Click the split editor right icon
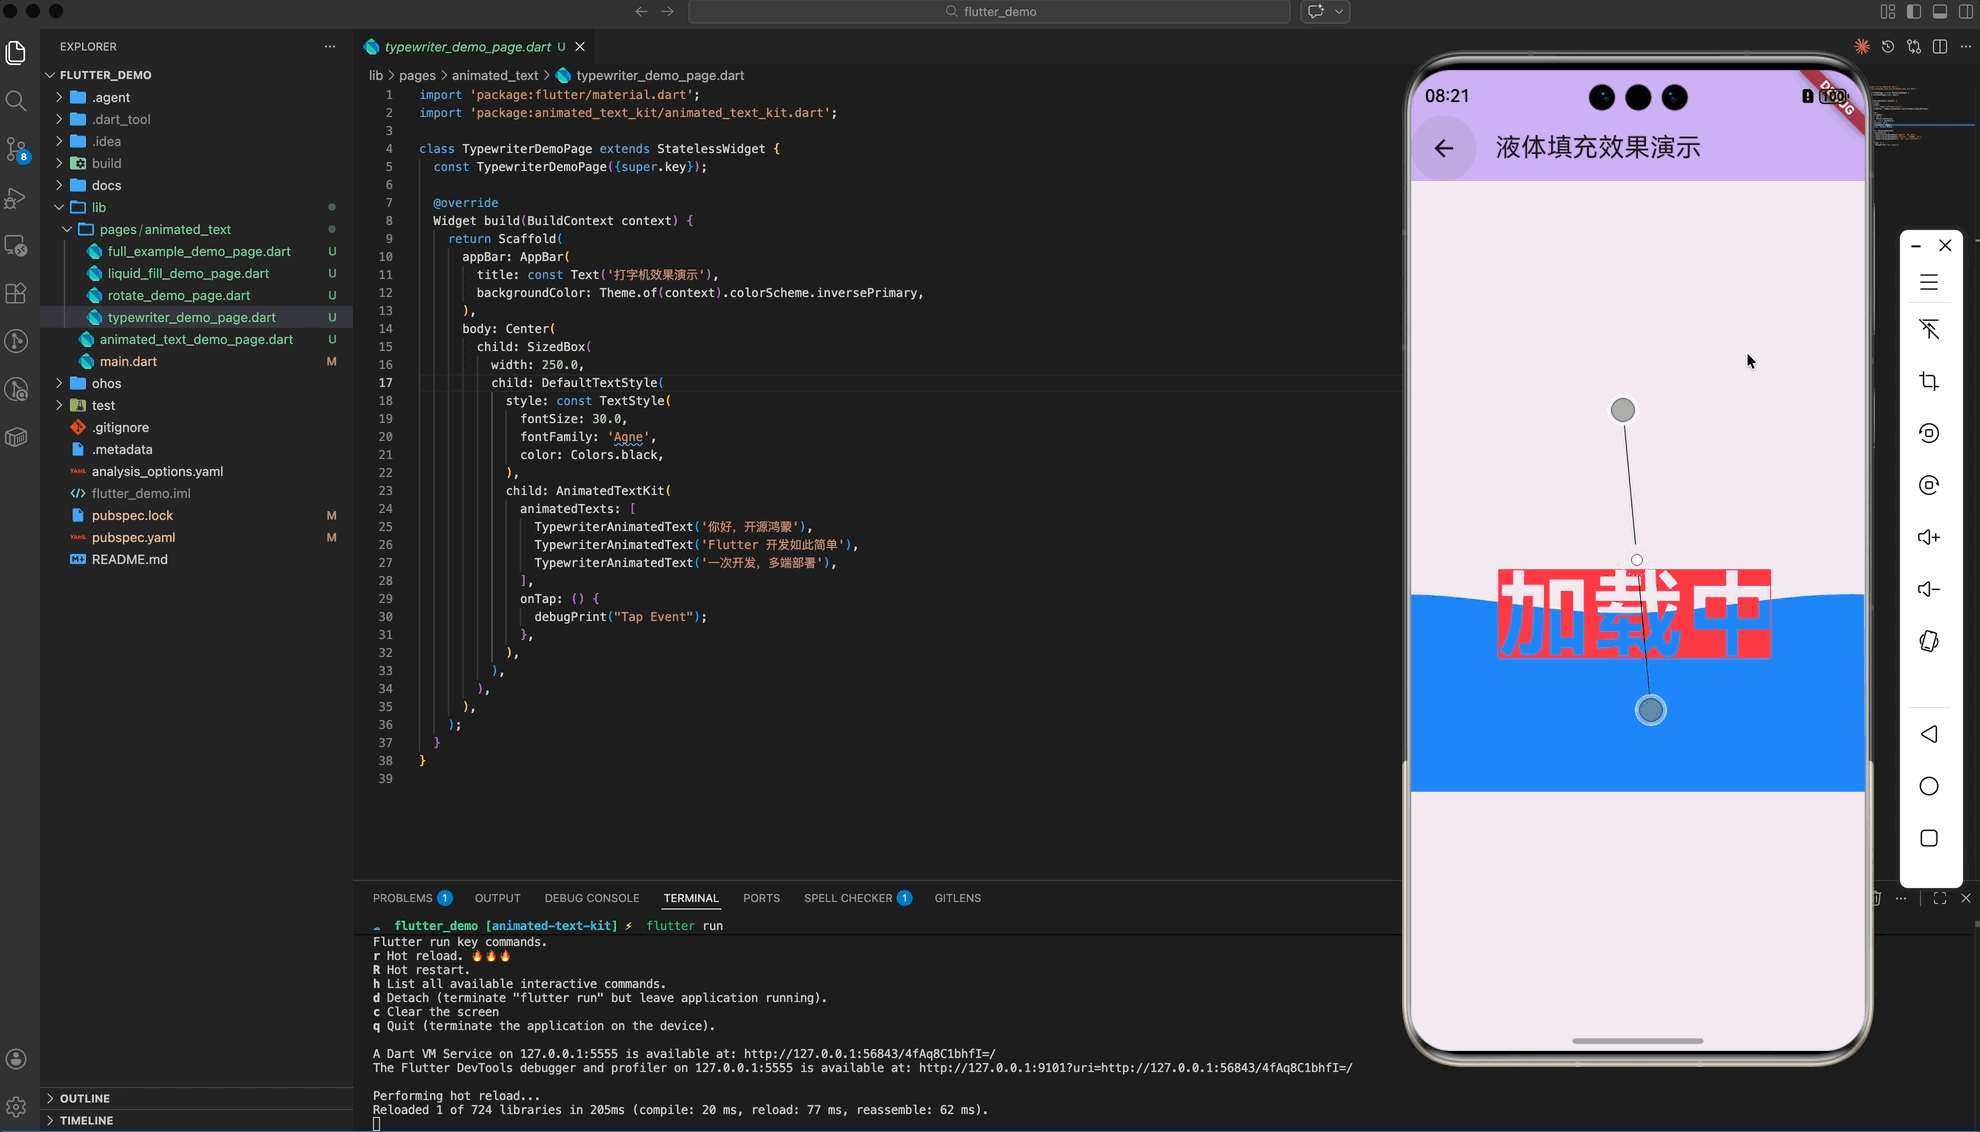The height and width of the screenshot is (1132, 1980). (x=1939, y=47)
